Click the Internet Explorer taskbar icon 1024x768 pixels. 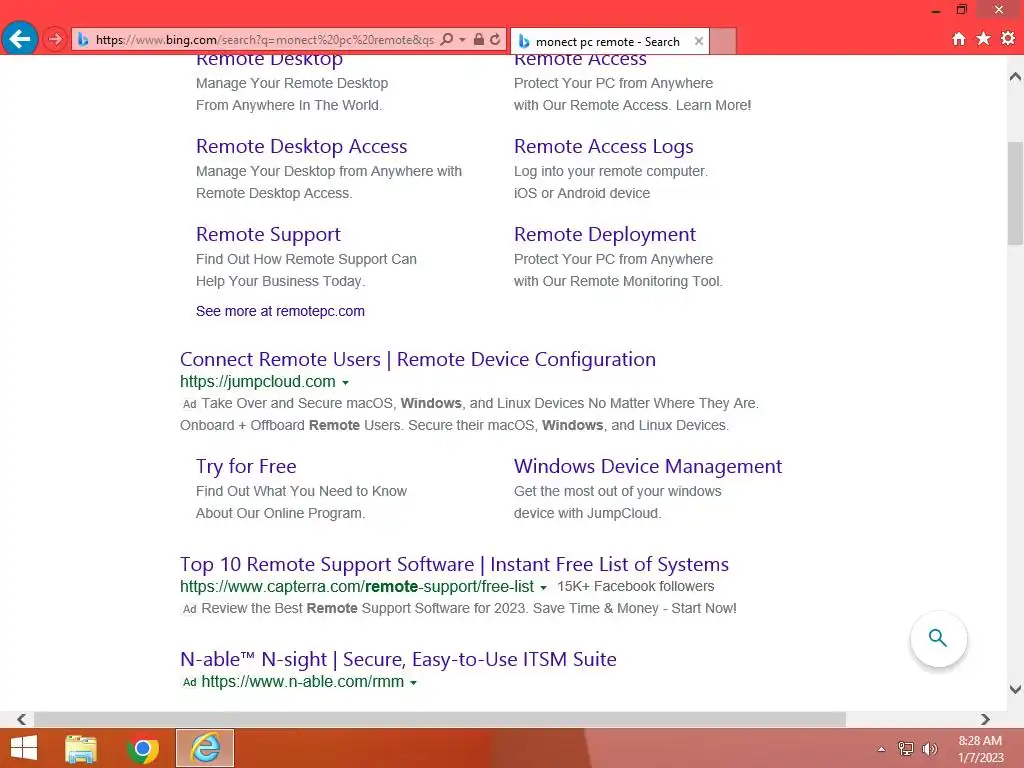(x=205, y=748)
